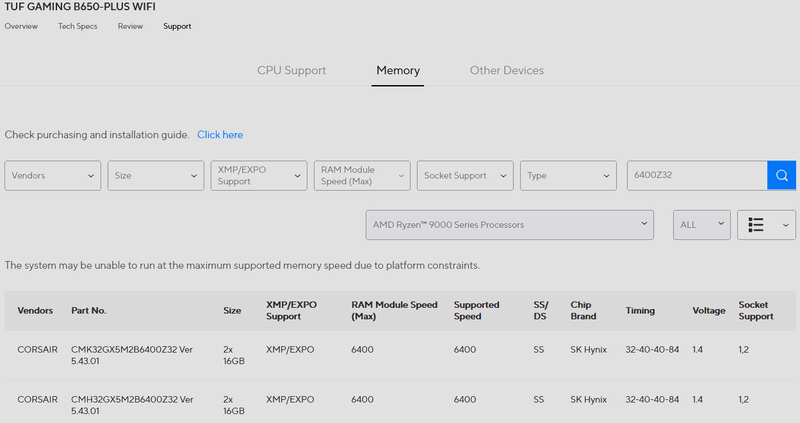800x423 pixels.
Task: Switch to the Other Devices tab
Action: 507,71
